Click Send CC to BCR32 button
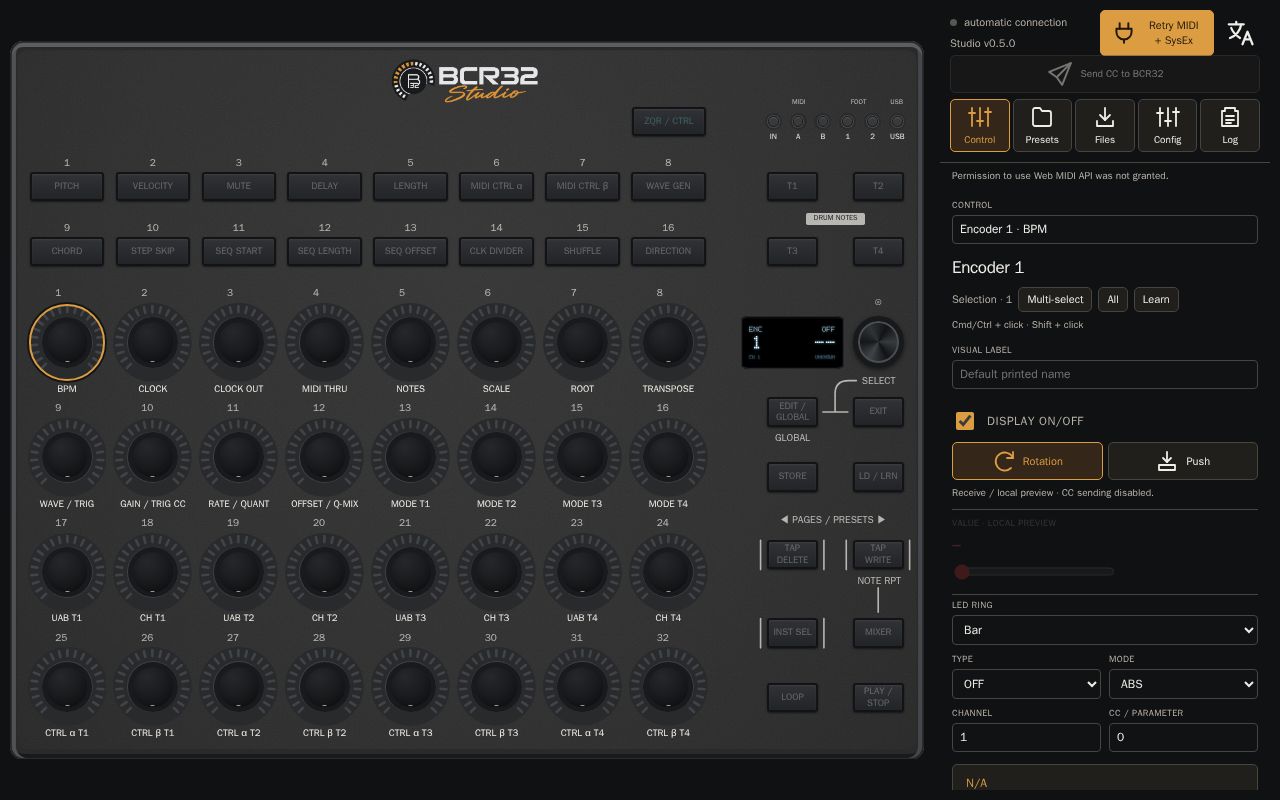The width and height of the screenshot is (1280, 800). click(x=1104, y=74)
